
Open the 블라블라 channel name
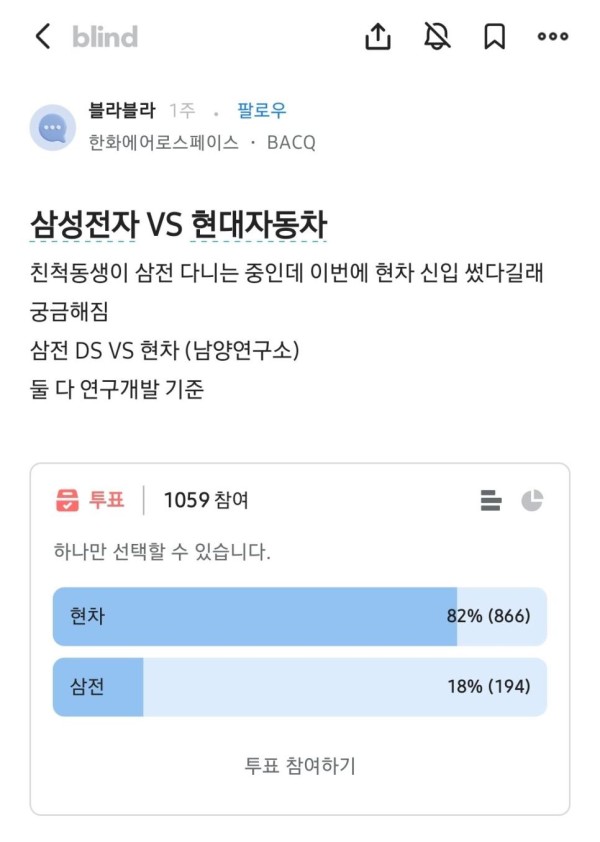122,110
